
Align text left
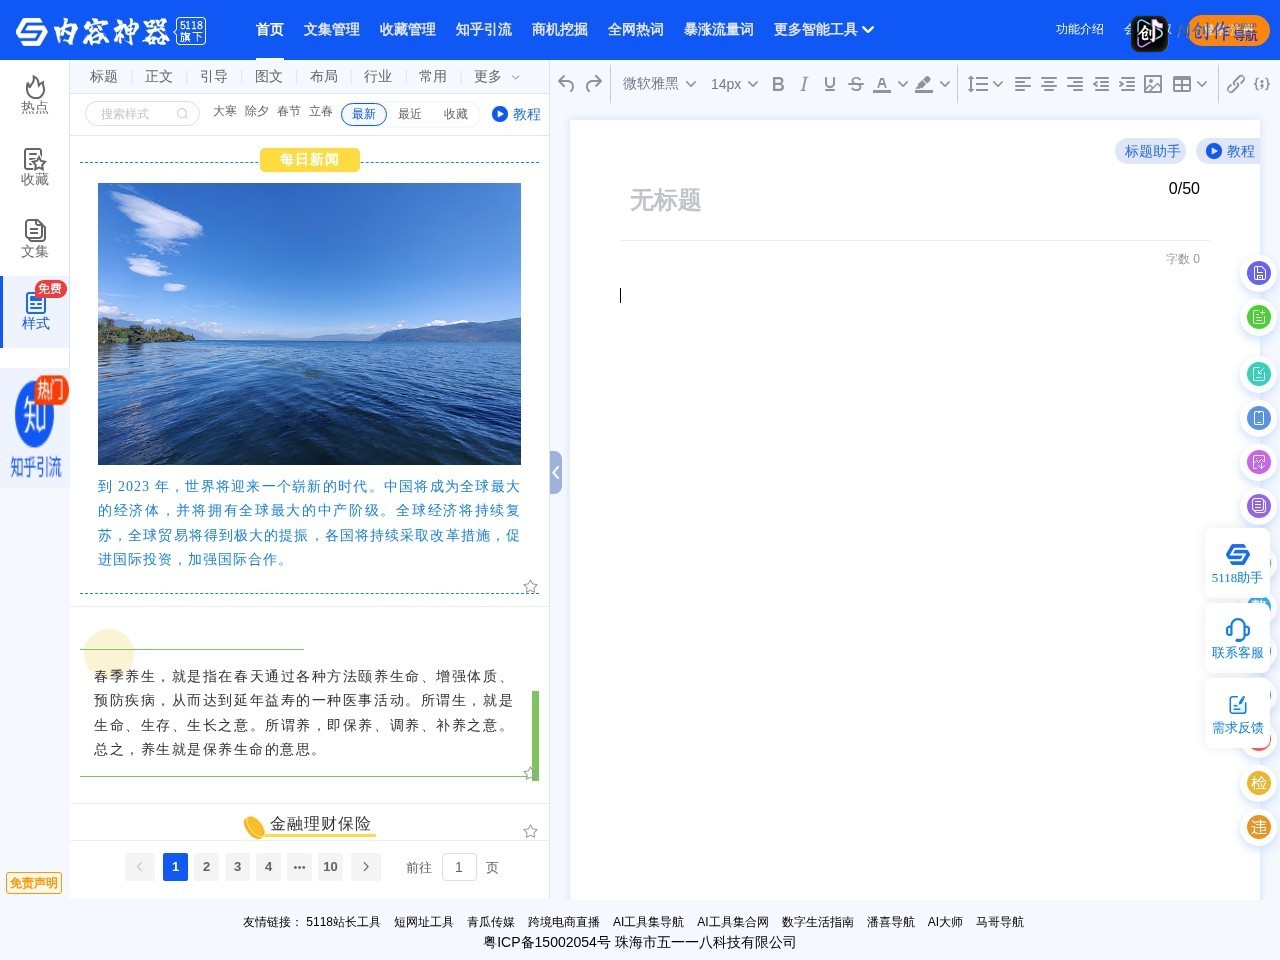pyautogui.click(x=1022, y=84)
